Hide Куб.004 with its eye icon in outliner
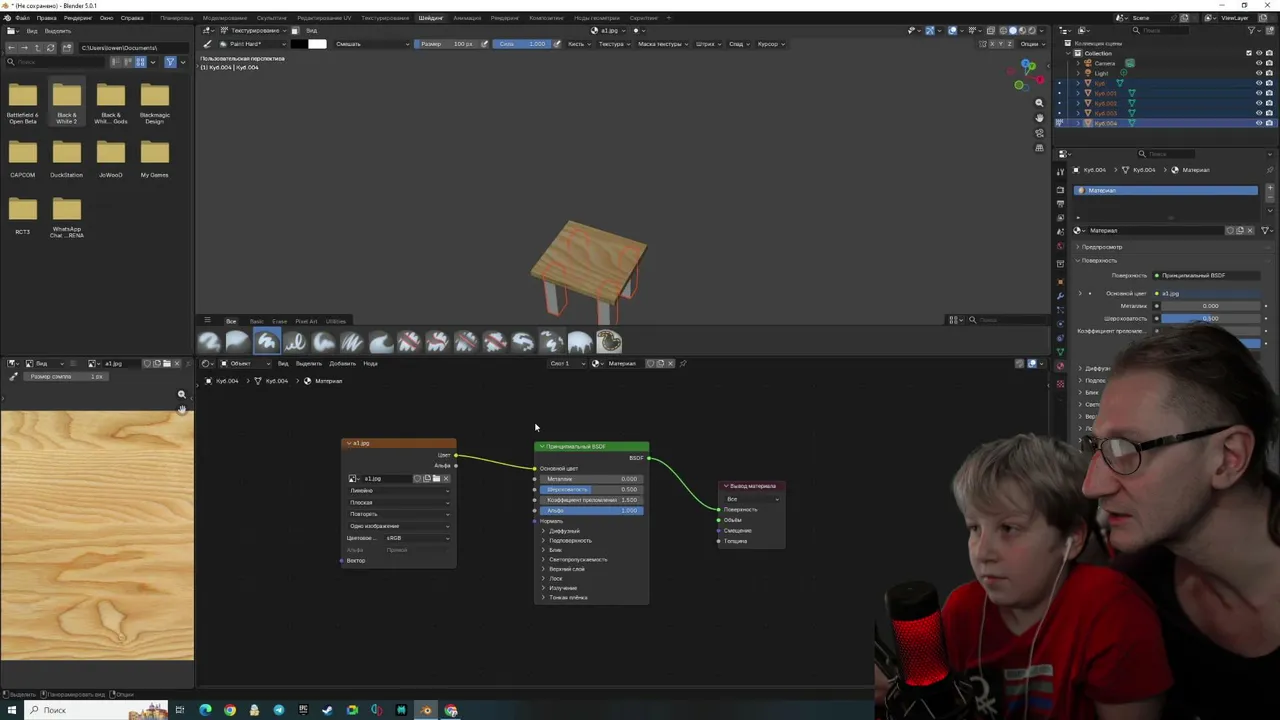1280x720 pixels. pyautogui.click(x=1259, y=123)
